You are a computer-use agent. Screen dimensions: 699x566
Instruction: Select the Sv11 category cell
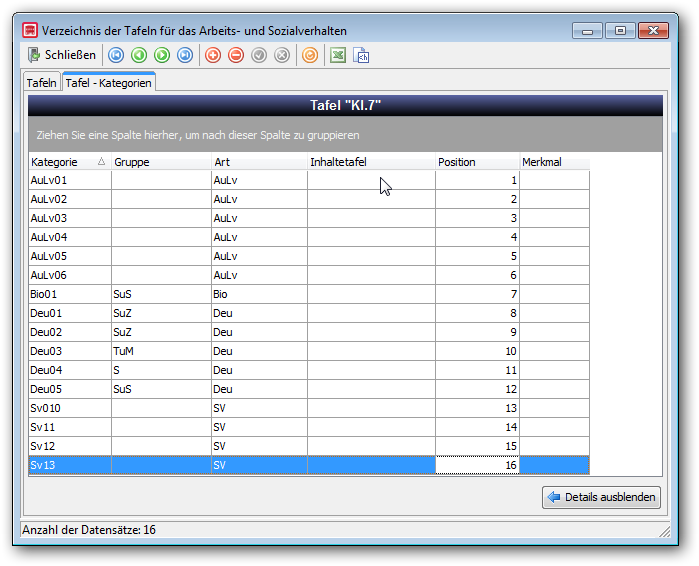70,427
